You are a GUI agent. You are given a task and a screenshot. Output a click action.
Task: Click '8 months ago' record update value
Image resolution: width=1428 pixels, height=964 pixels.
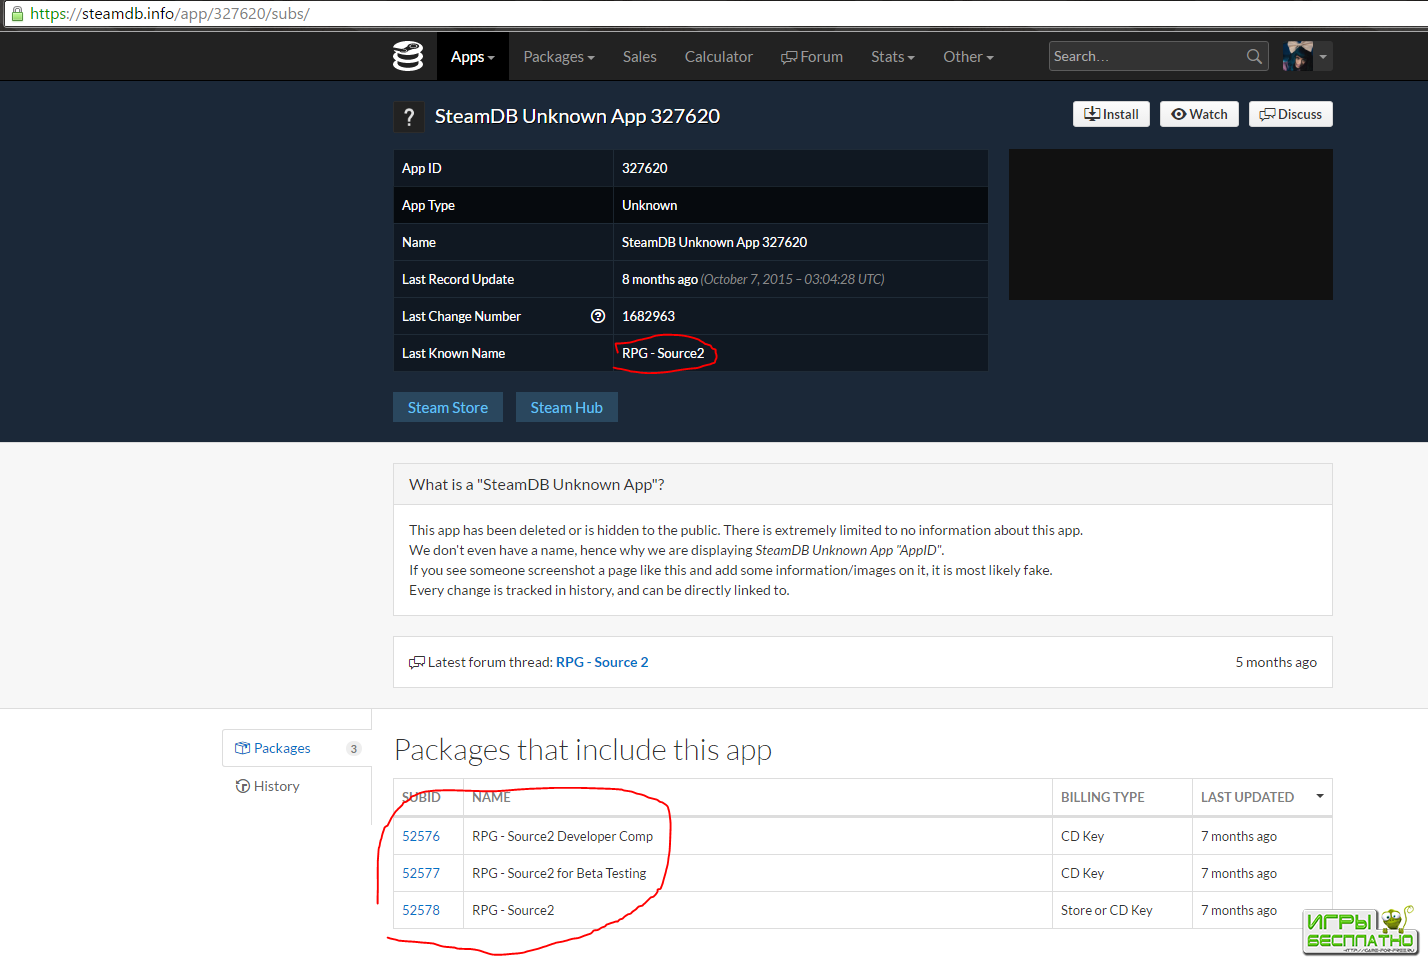click(x=660, y=279)
